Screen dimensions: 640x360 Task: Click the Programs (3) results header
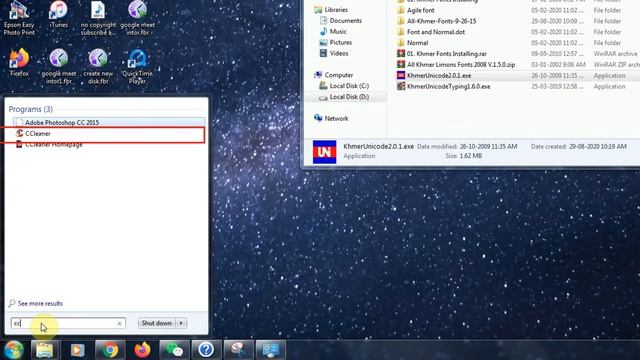point(31,109)
